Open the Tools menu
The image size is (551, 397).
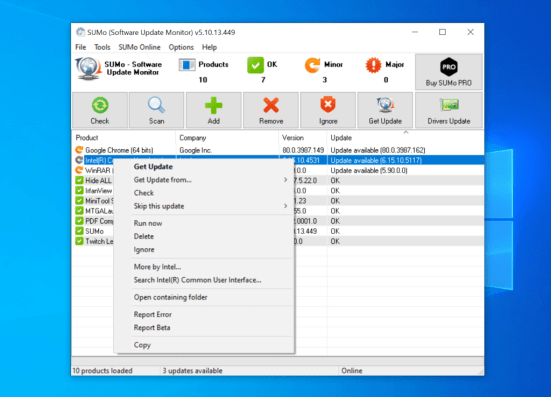tap(102, 47)
